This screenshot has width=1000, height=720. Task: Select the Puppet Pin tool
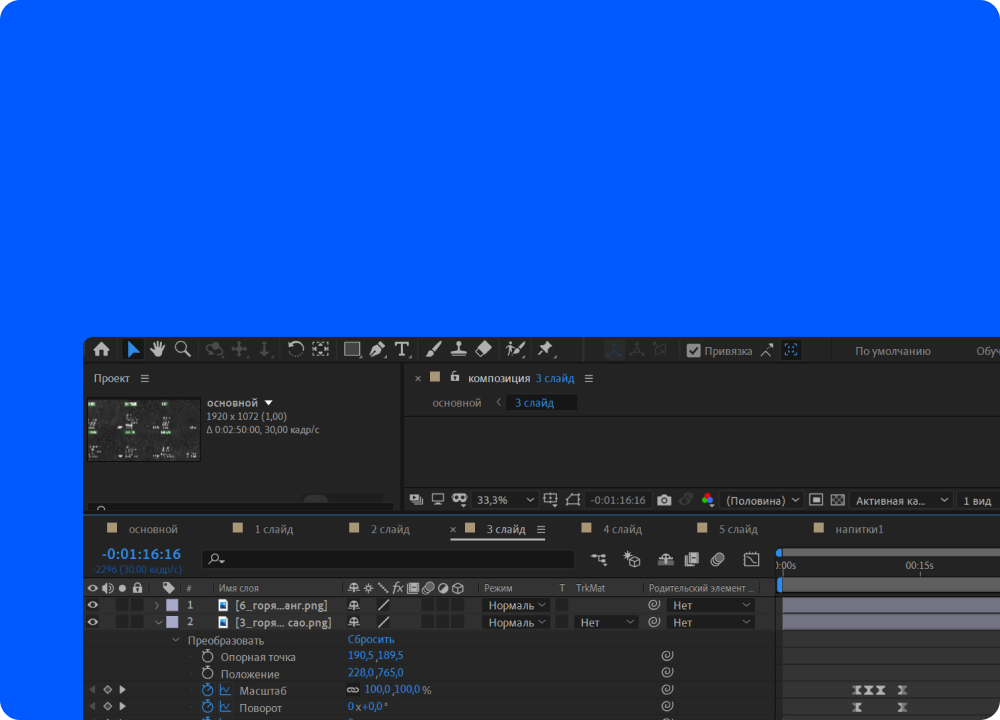545,349
